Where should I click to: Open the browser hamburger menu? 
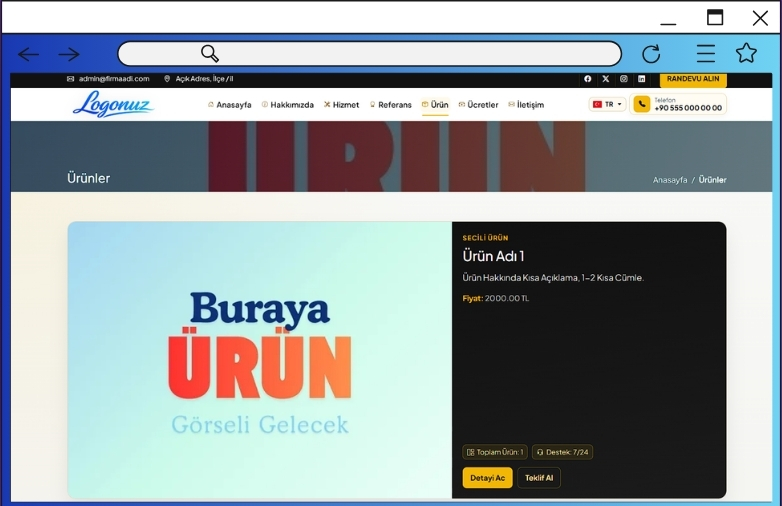tap(706, 53)
